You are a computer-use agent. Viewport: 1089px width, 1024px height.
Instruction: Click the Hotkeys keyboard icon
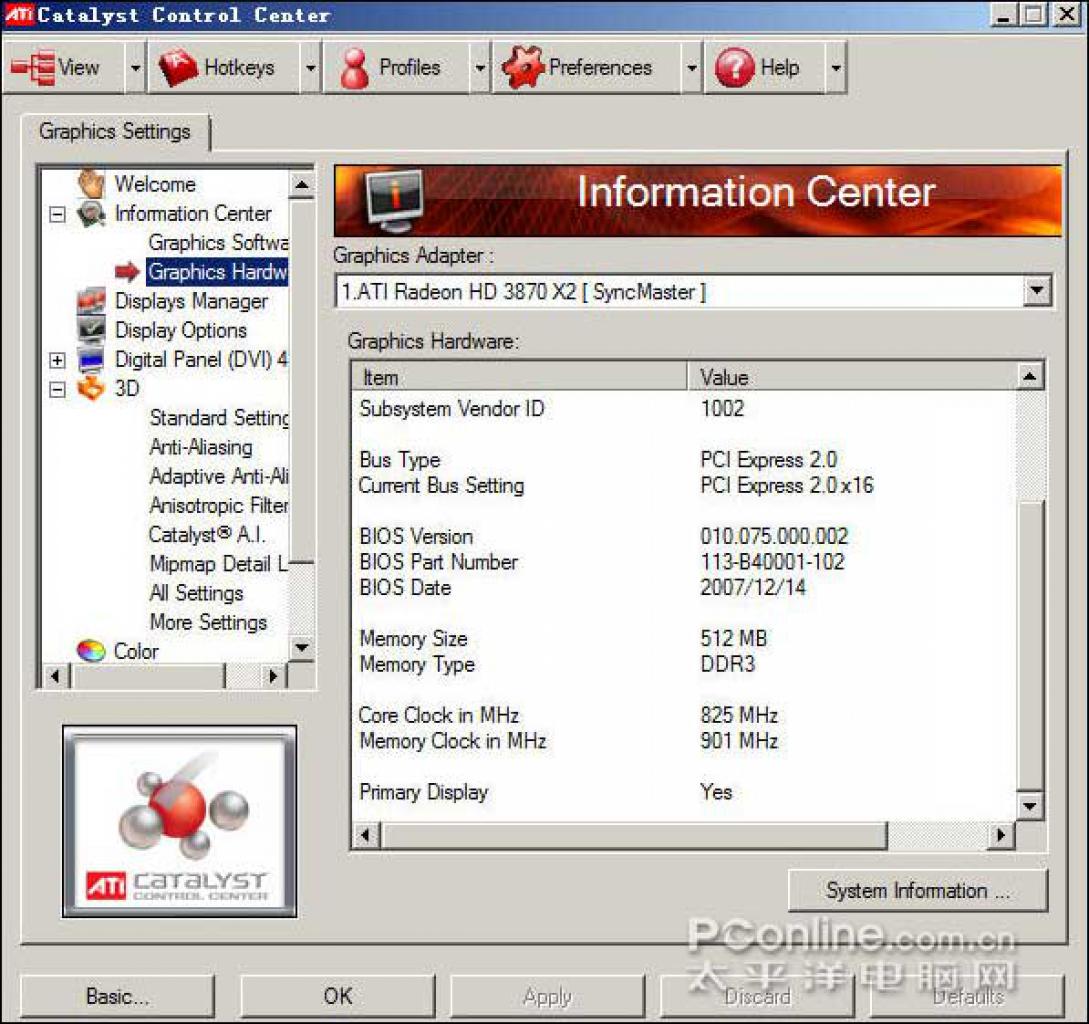click(178, 67)
